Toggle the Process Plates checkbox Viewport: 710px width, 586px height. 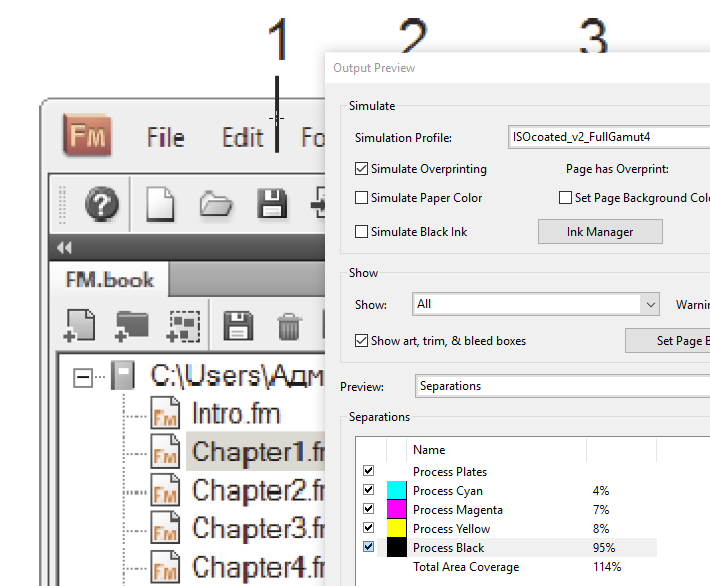tap(369, 471)
